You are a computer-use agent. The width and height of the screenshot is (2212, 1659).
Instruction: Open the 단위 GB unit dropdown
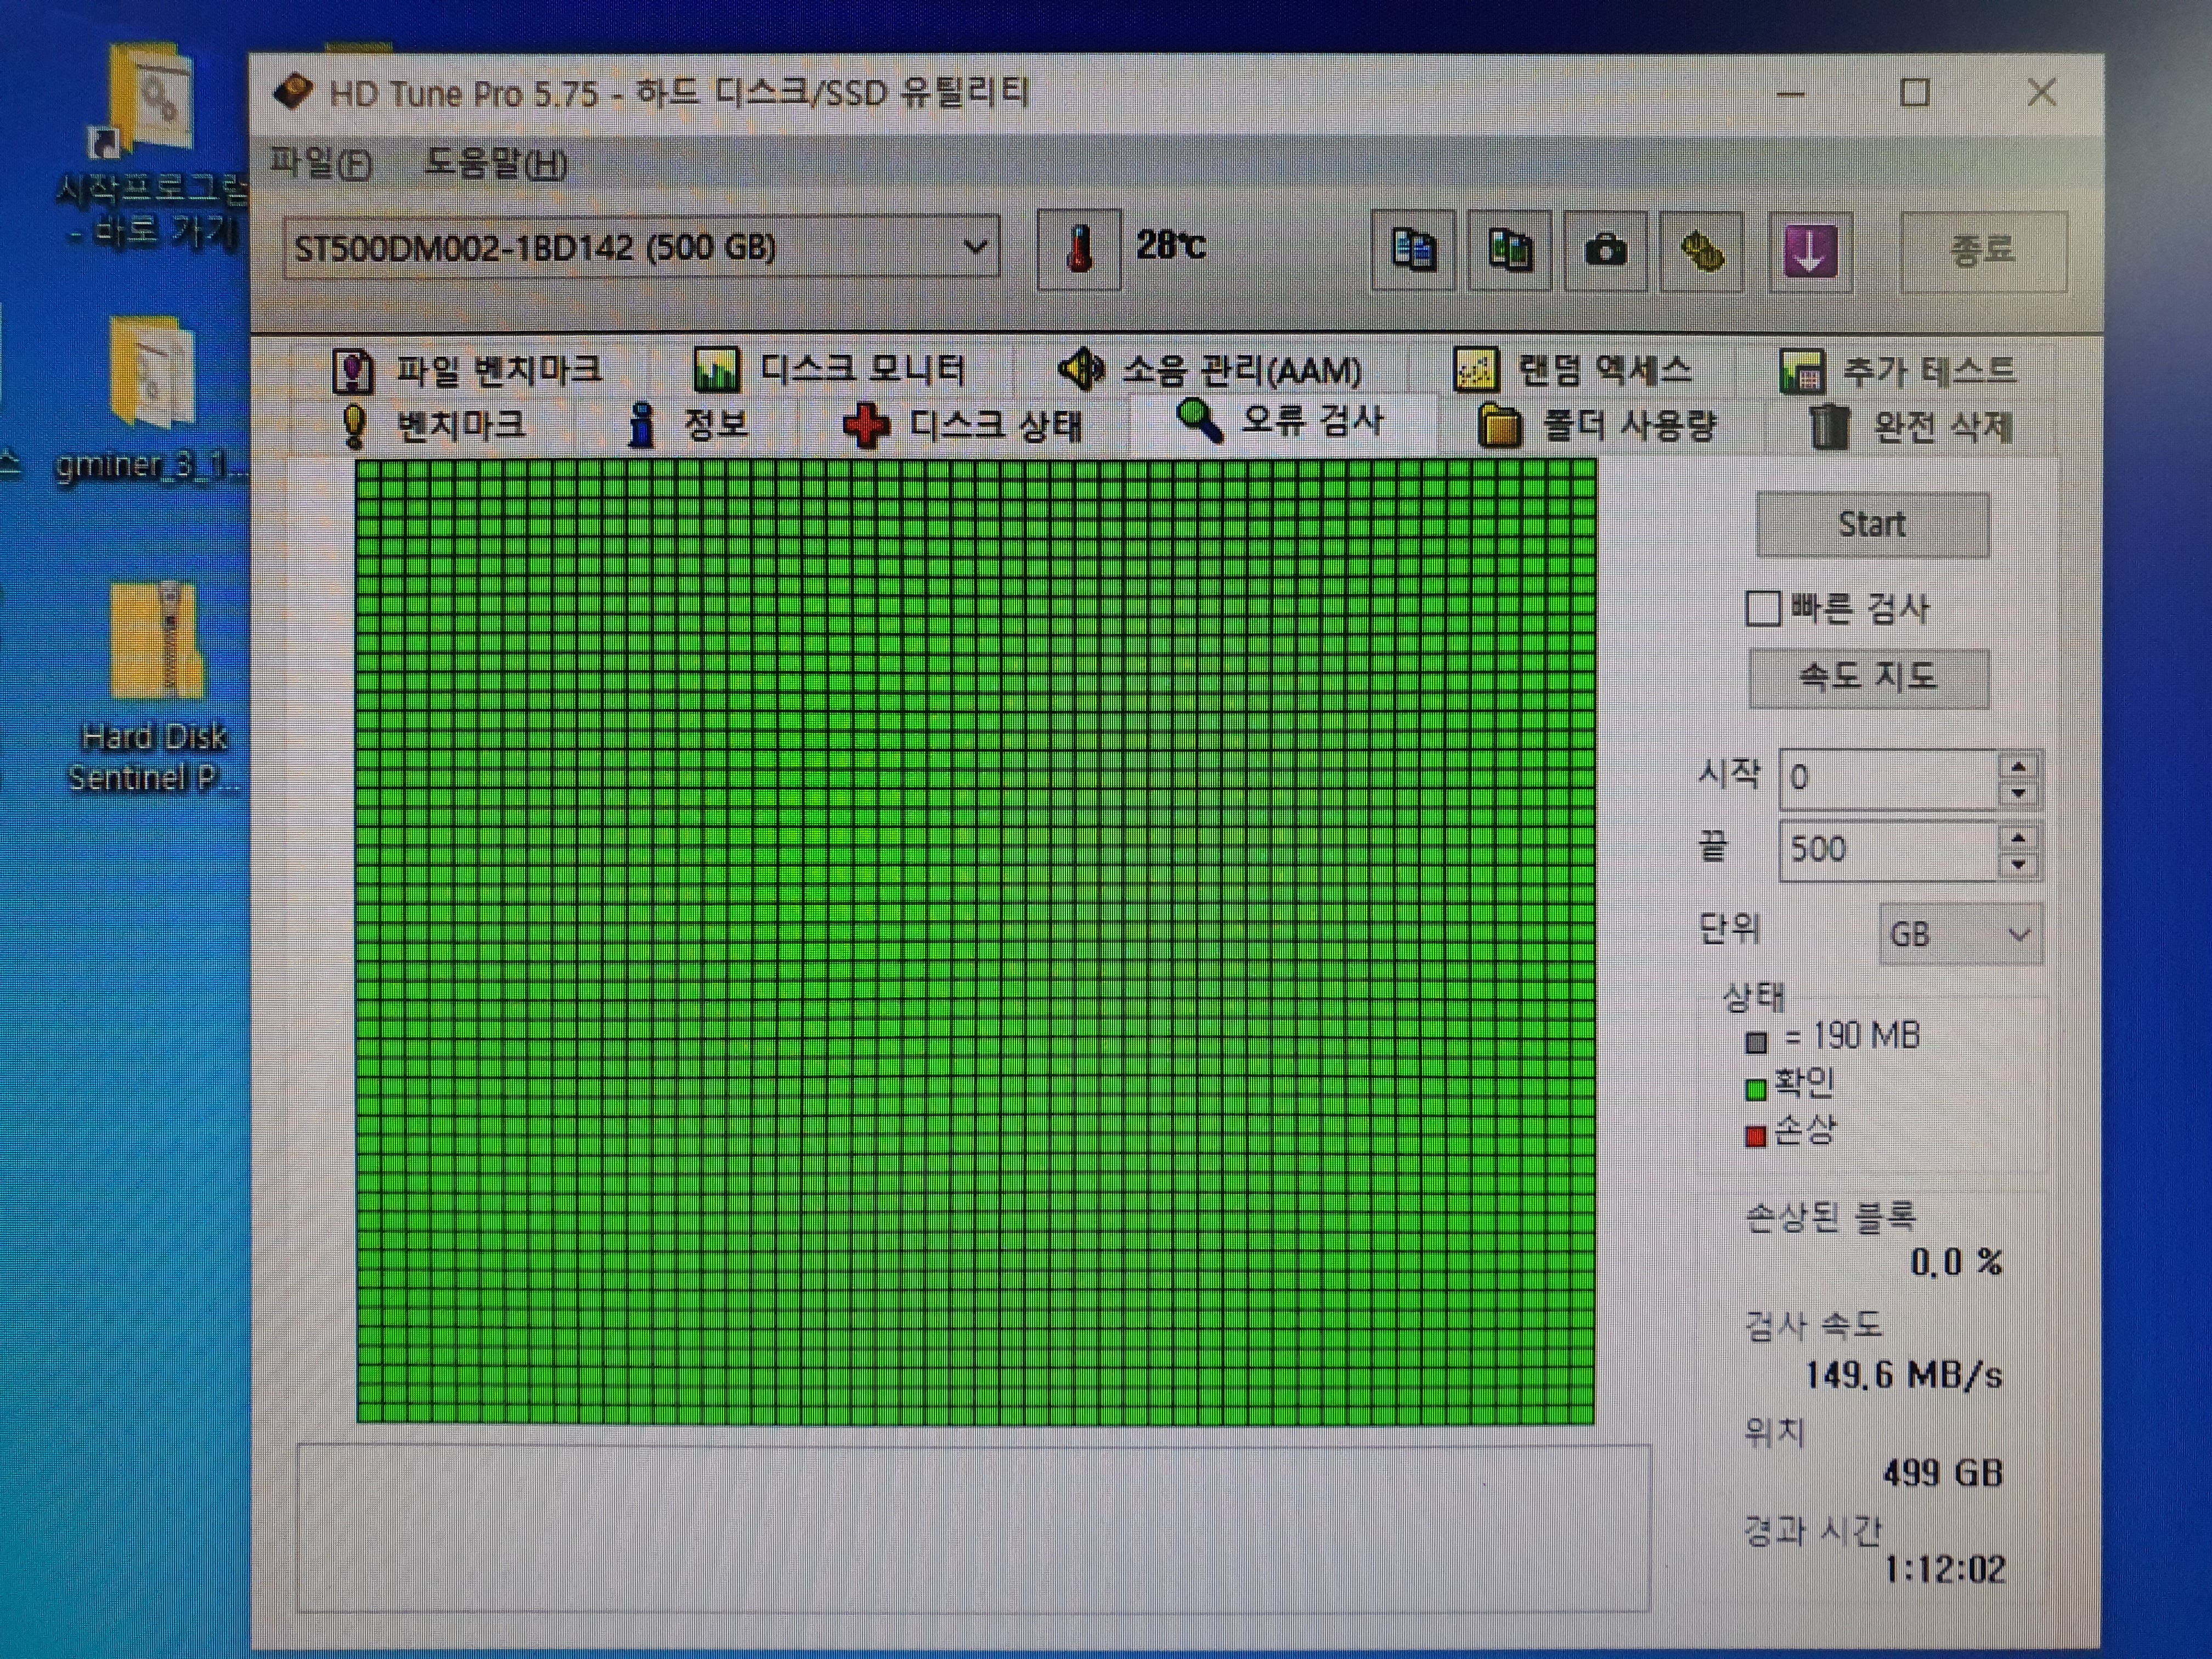1960,935
